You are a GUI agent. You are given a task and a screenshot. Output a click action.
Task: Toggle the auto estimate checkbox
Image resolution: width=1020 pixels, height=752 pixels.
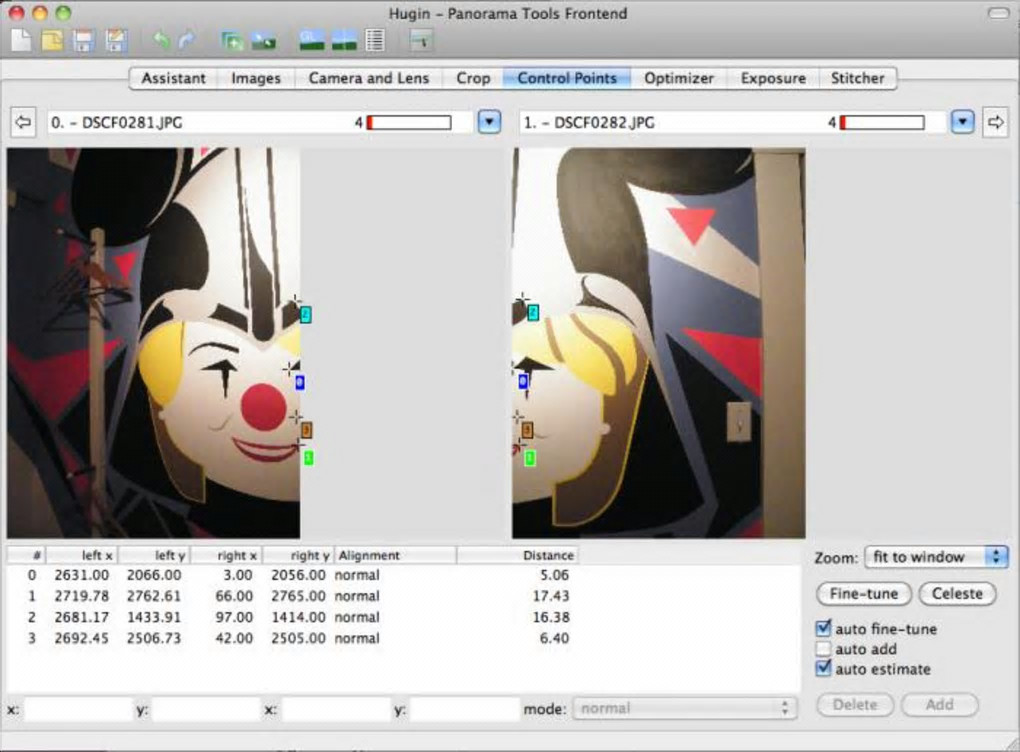(x=823, y=669)
